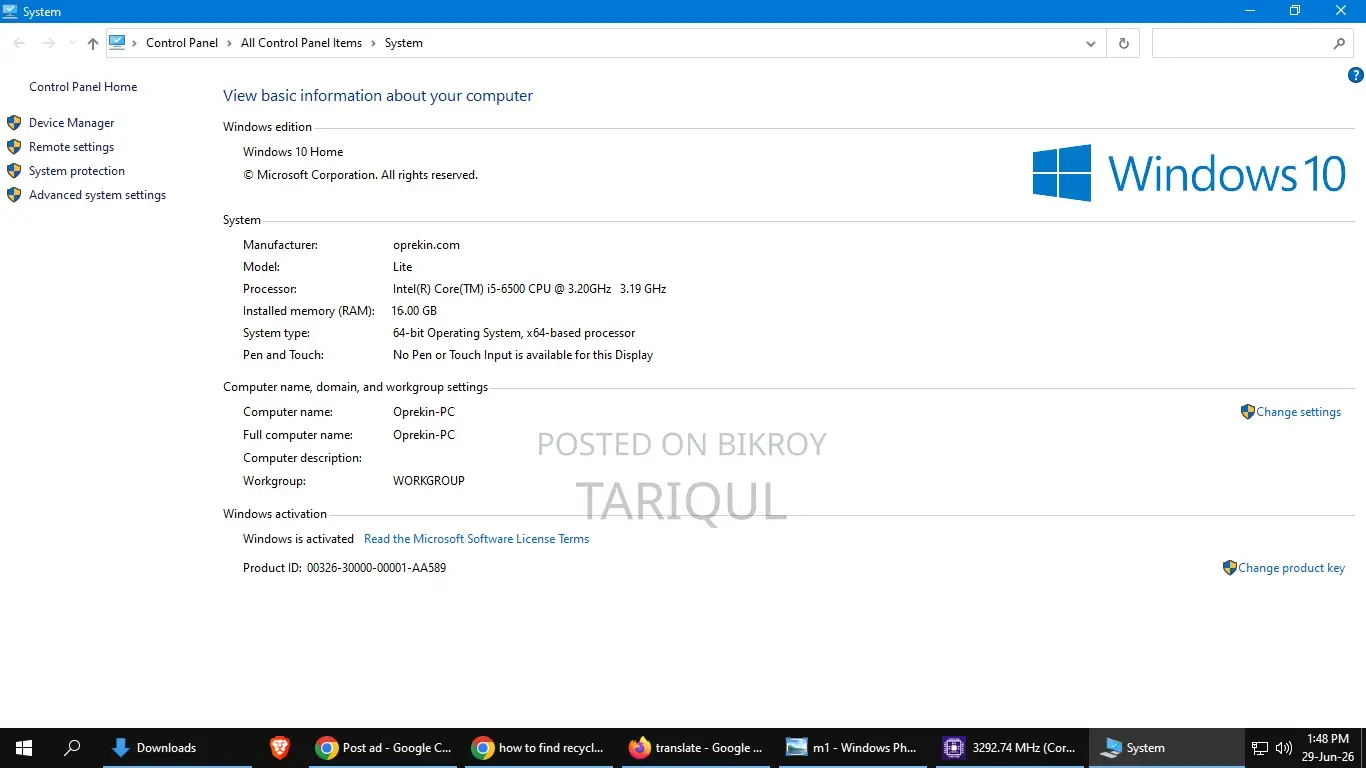Screen dimensions: 1366x768
Task: Expand the chevron before 'Control Panel' breadcrumb
Action: [x=135, y=43]
